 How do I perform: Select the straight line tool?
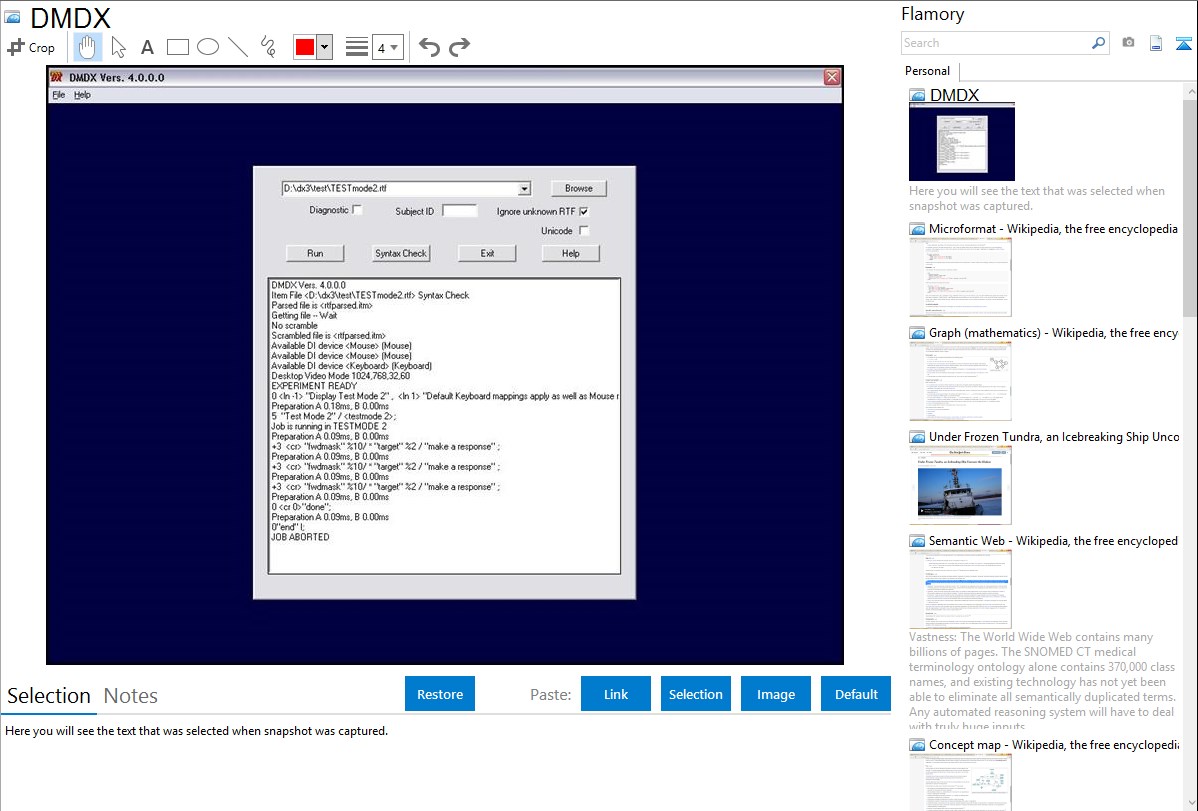pyautogui.click(x=238, y=47)
